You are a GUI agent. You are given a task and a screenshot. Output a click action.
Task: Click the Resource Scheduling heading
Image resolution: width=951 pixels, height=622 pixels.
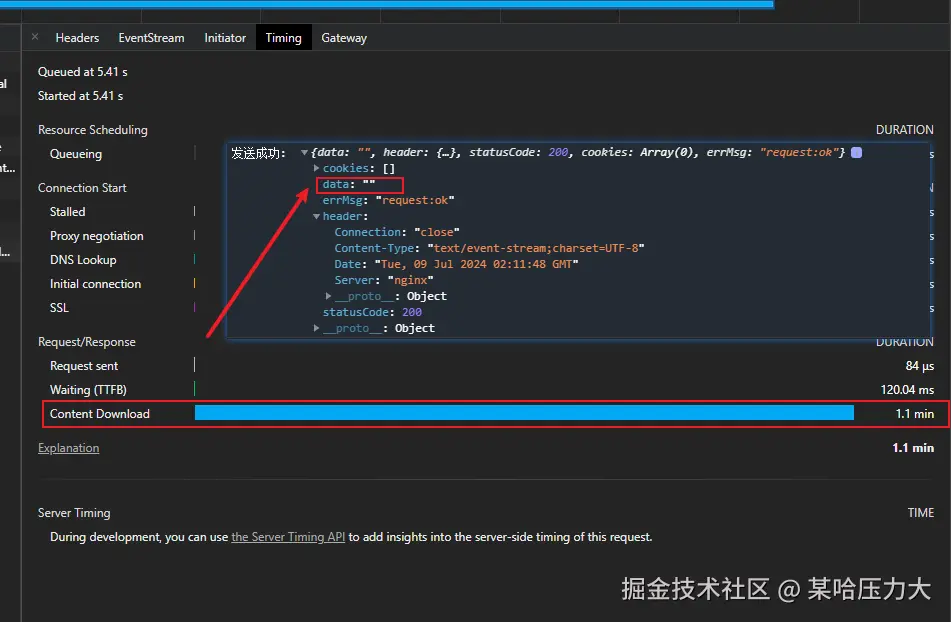point(93,130)
